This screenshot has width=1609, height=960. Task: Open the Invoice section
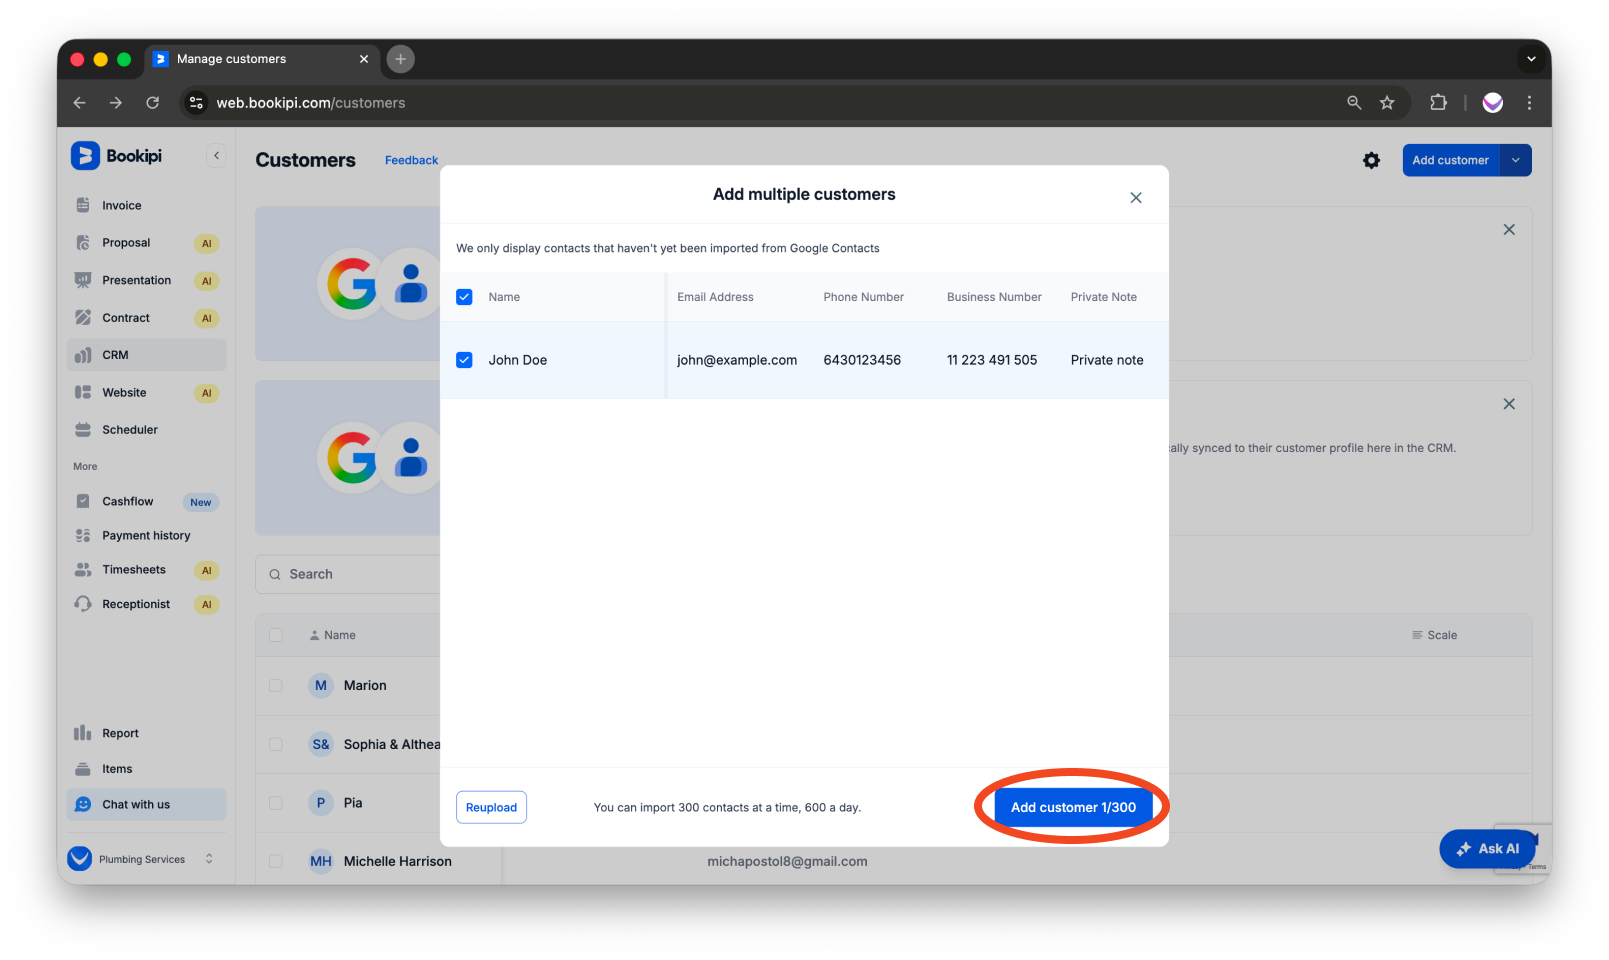pos(120,205)
